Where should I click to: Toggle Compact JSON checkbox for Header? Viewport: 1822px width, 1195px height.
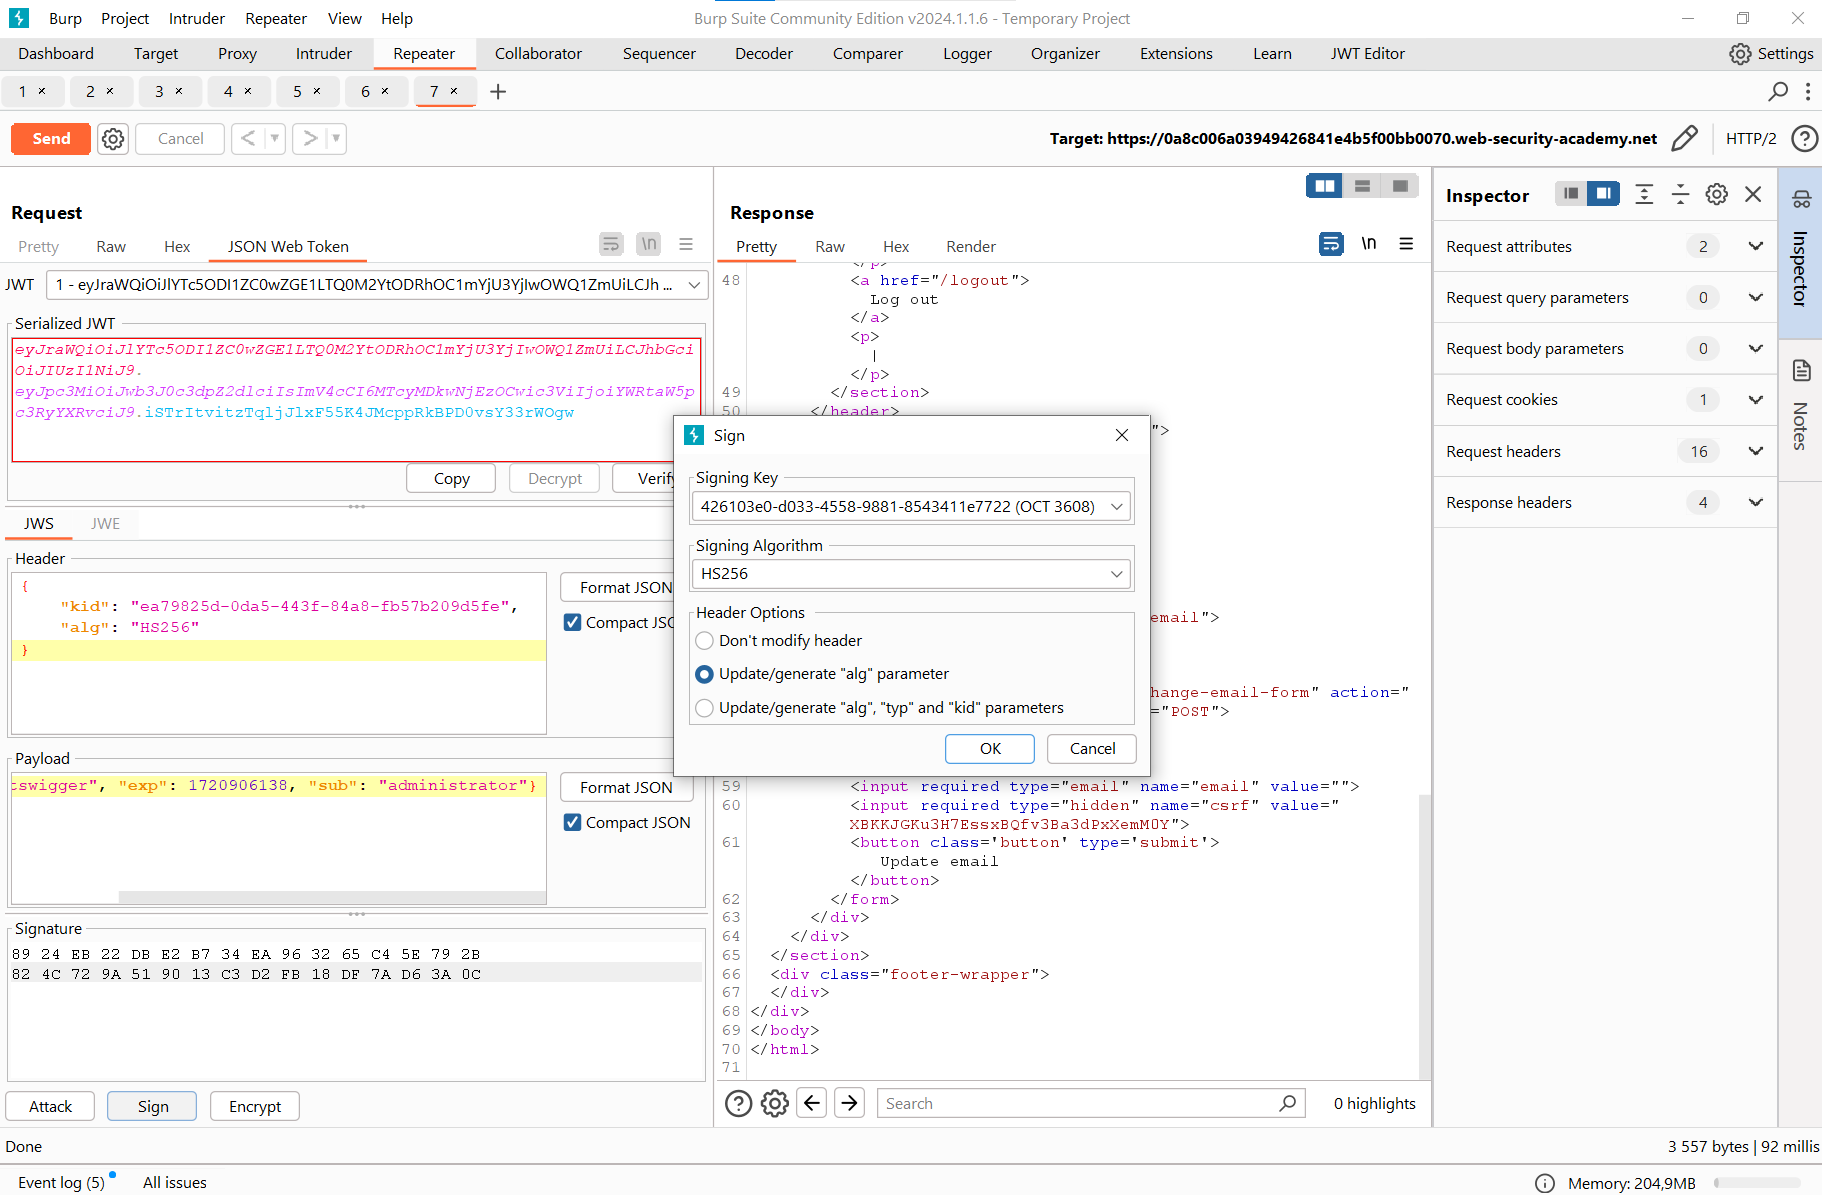point(573,623)
